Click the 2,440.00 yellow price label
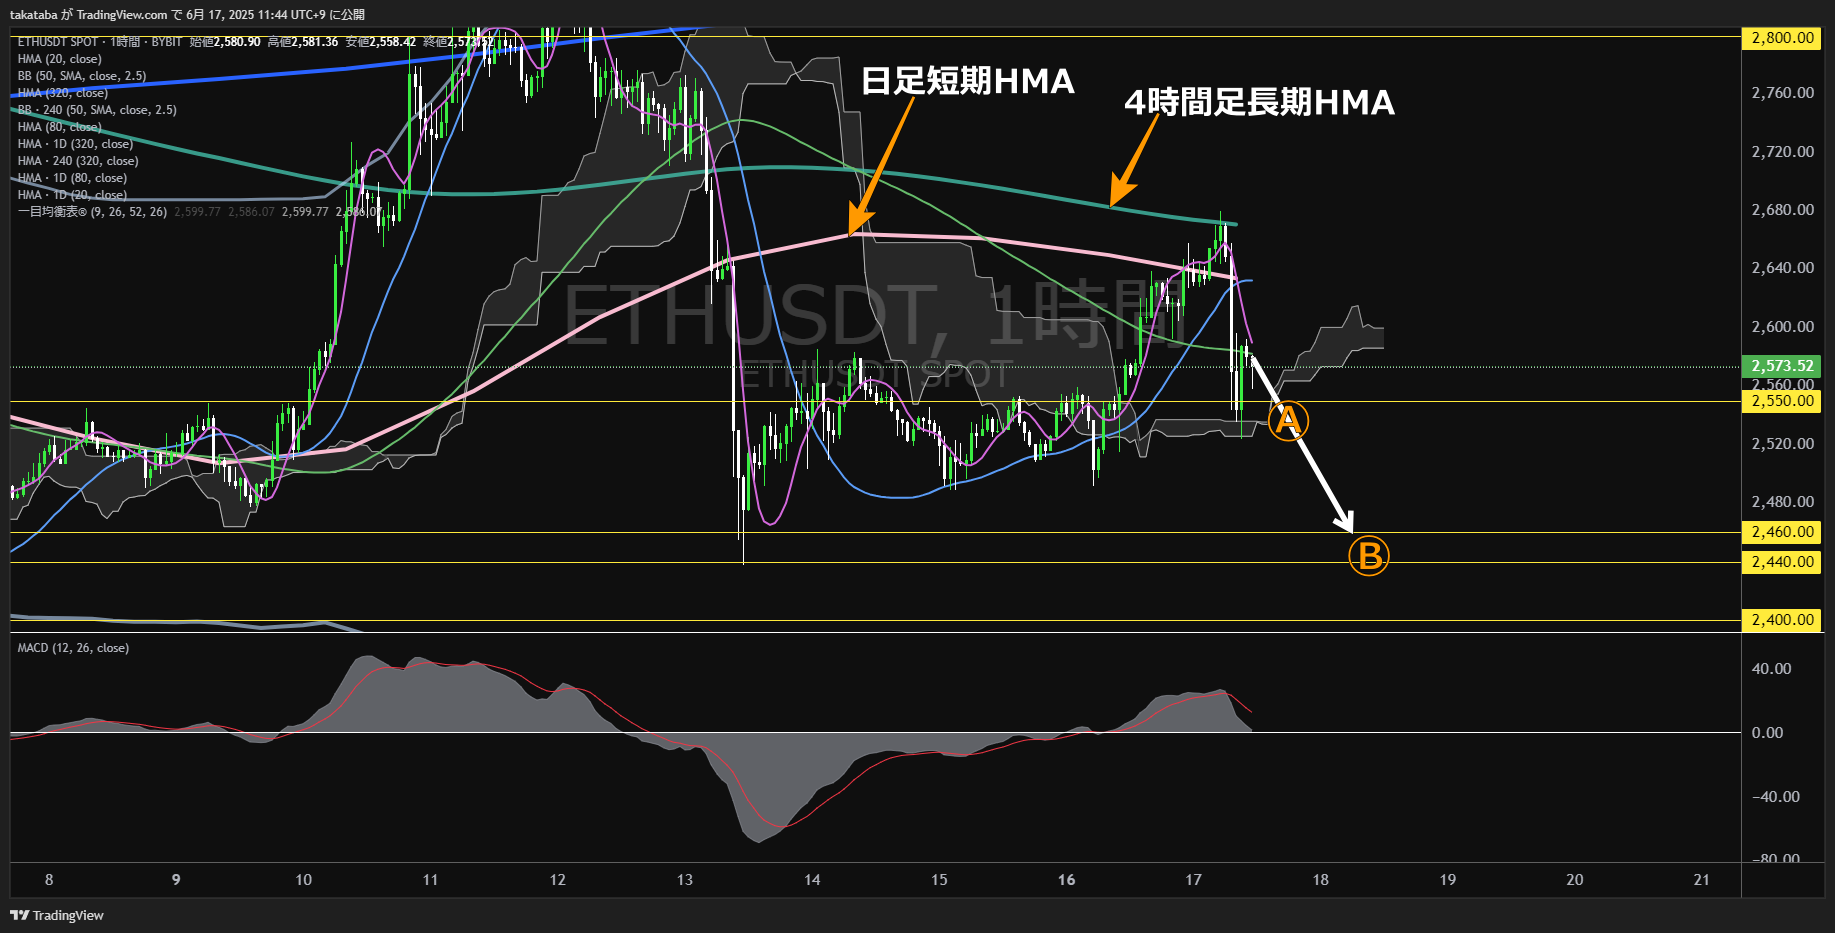 (x=1782, y=562)
